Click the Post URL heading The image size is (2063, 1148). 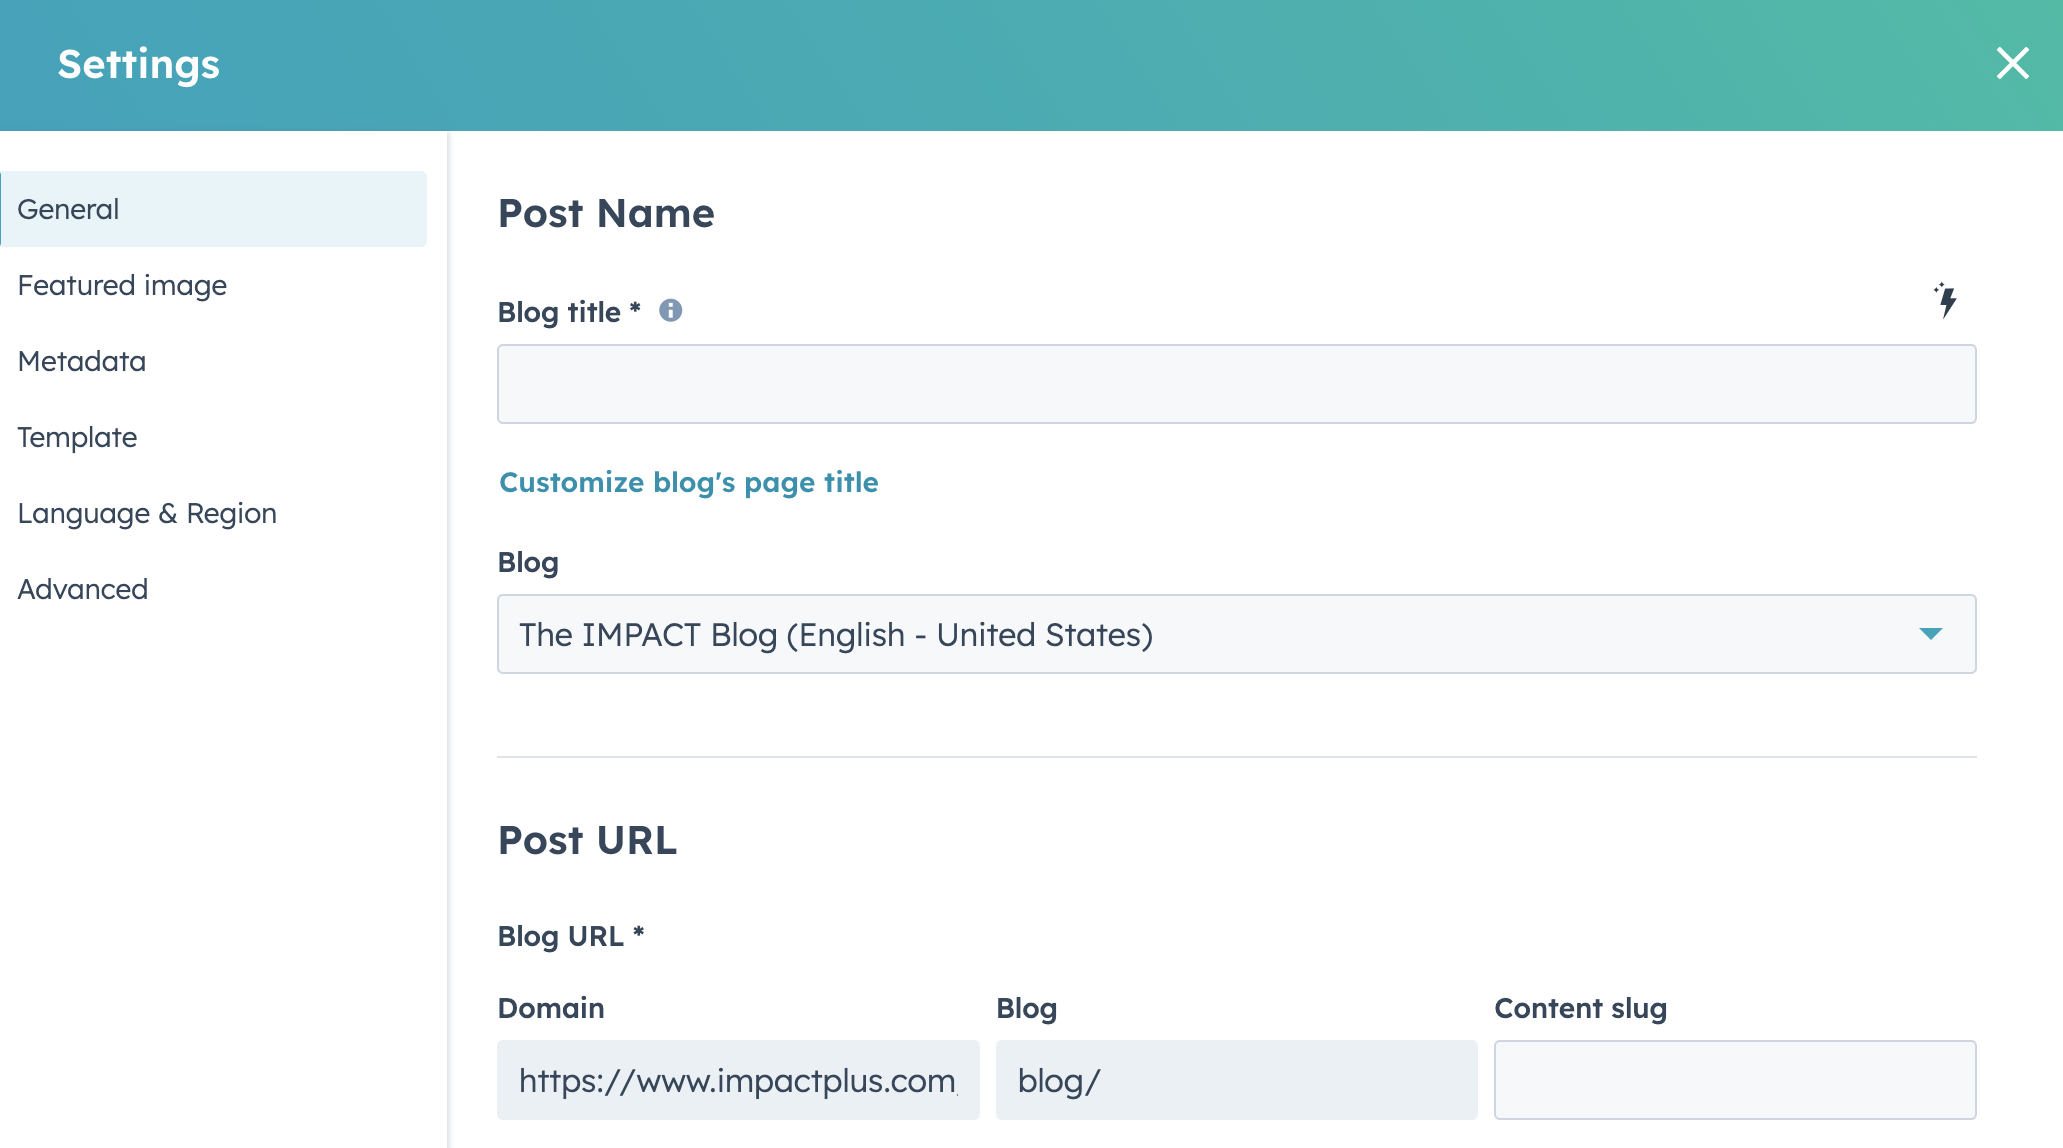(587, 840)
